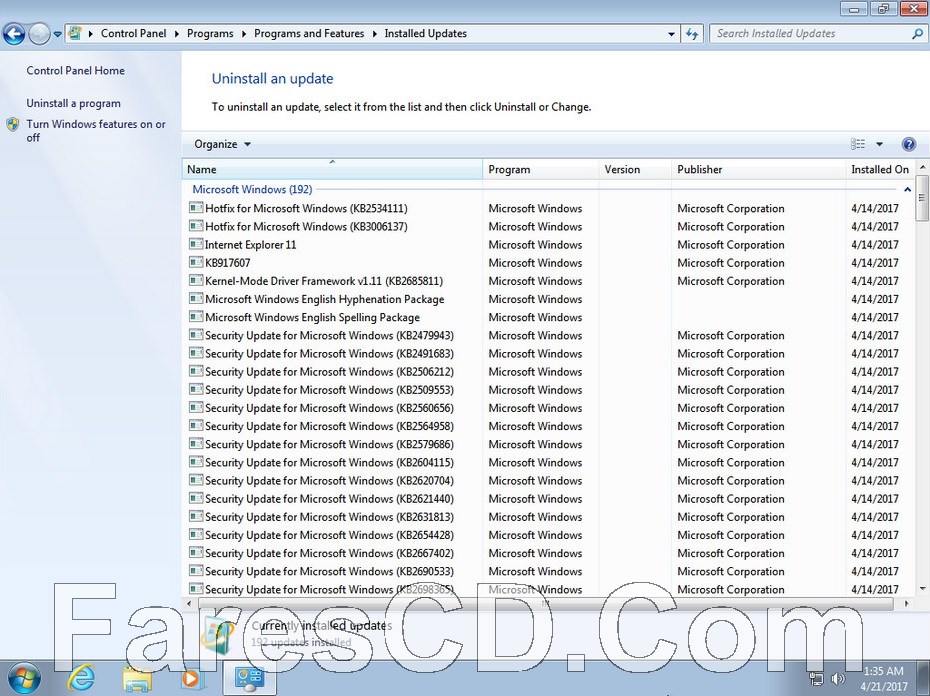
Task: Select Hotfix for Microsoft Windows (KB2534111)
Action: pyautogui.click(x=306, y=208)
